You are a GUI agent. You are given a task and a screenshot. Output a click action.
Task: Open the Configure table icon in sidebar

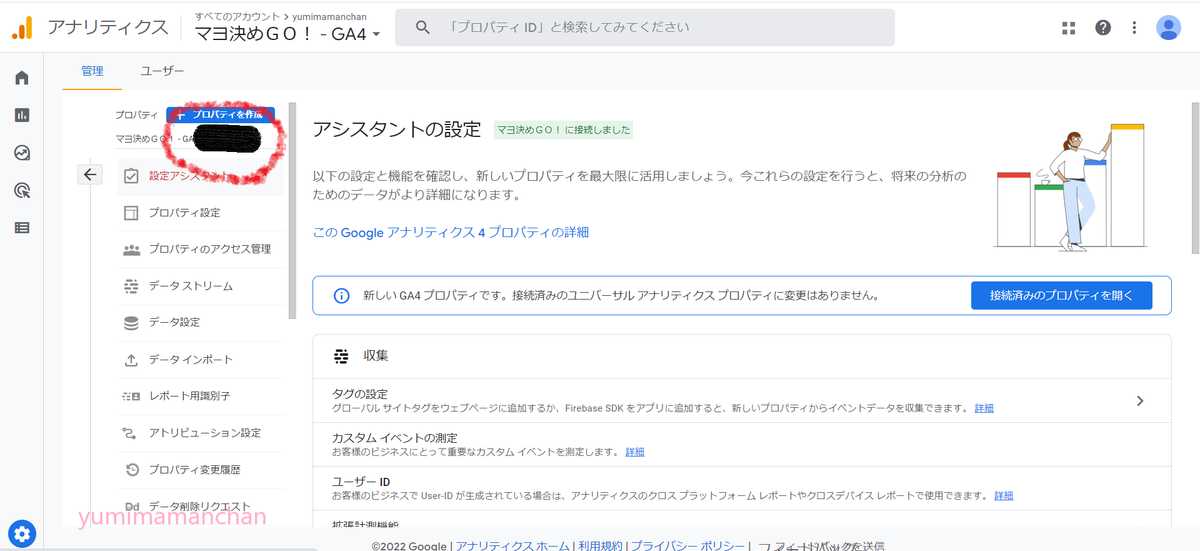click(x=22, y=227)
